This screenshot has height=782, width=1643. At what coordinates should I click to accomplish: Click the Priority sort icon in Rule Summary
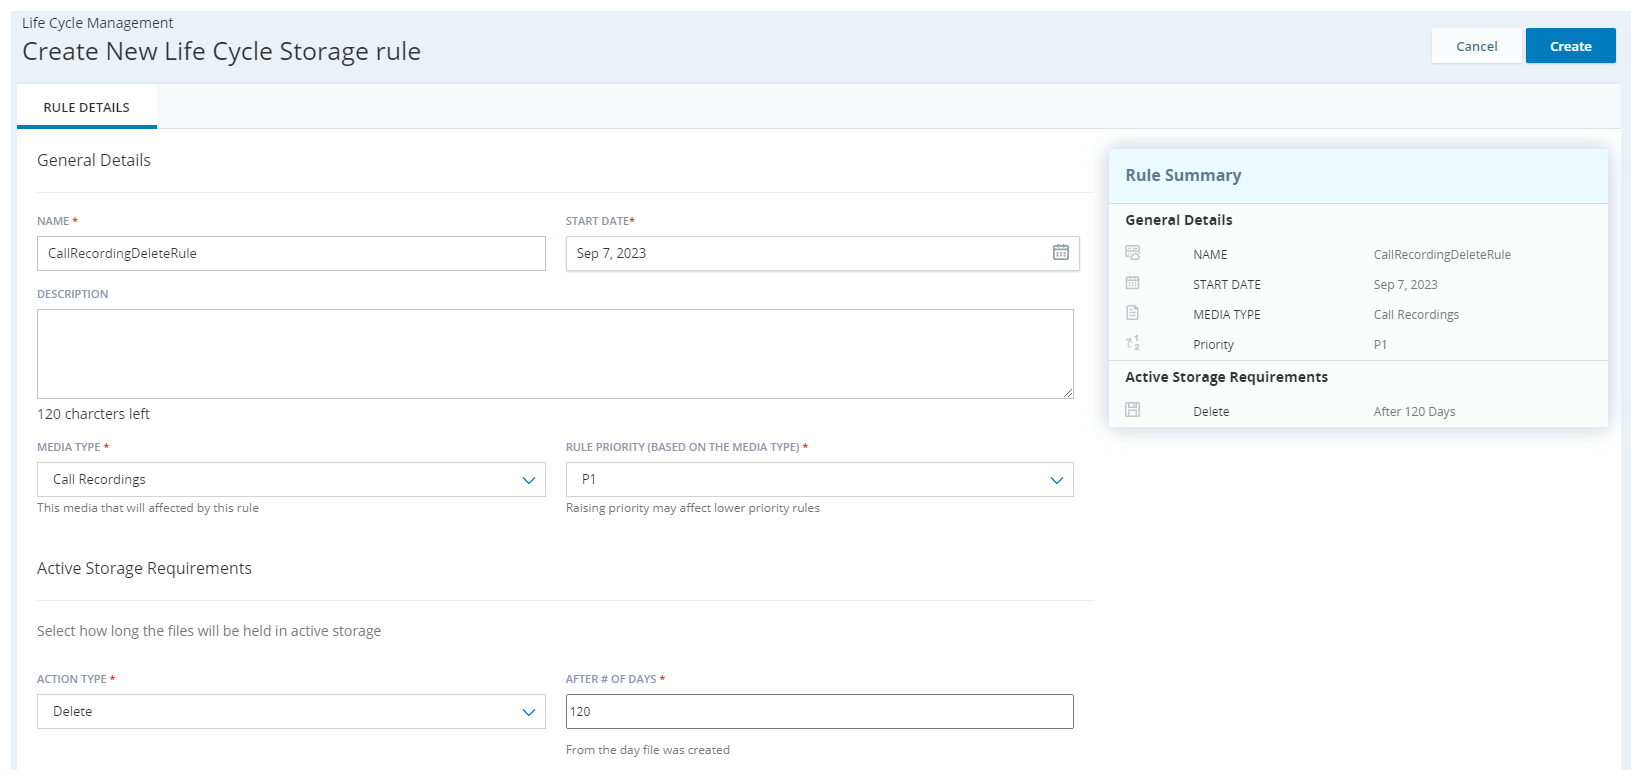pyautogui.click(x=1132, y=343)
